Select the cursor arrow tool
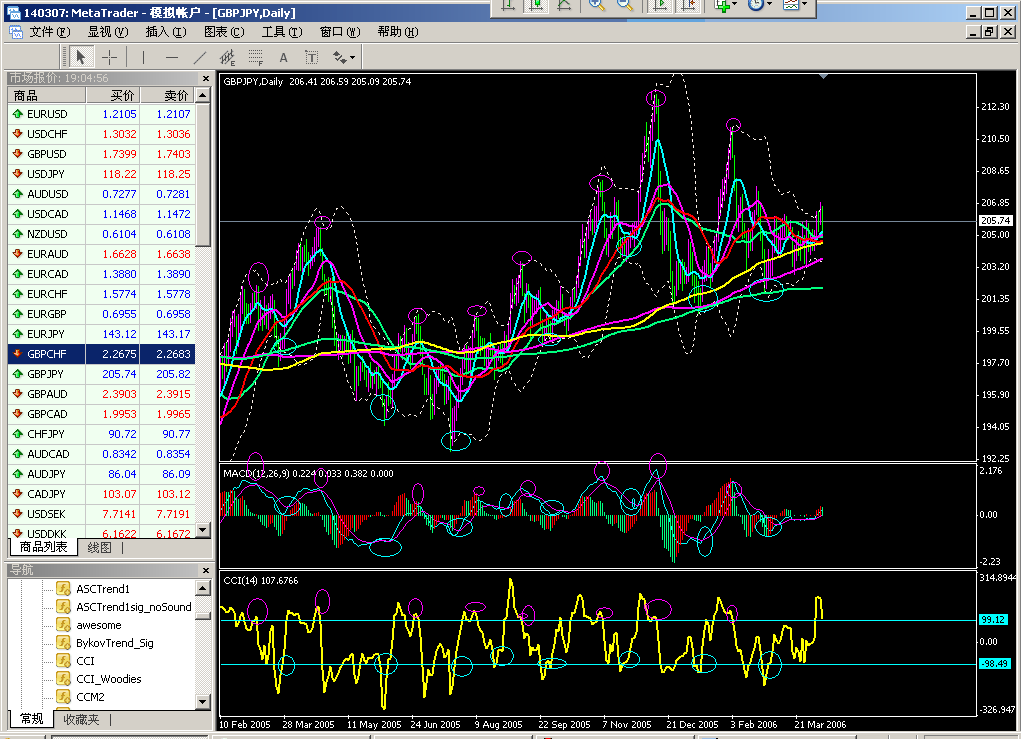 click(x=81, y=57)
